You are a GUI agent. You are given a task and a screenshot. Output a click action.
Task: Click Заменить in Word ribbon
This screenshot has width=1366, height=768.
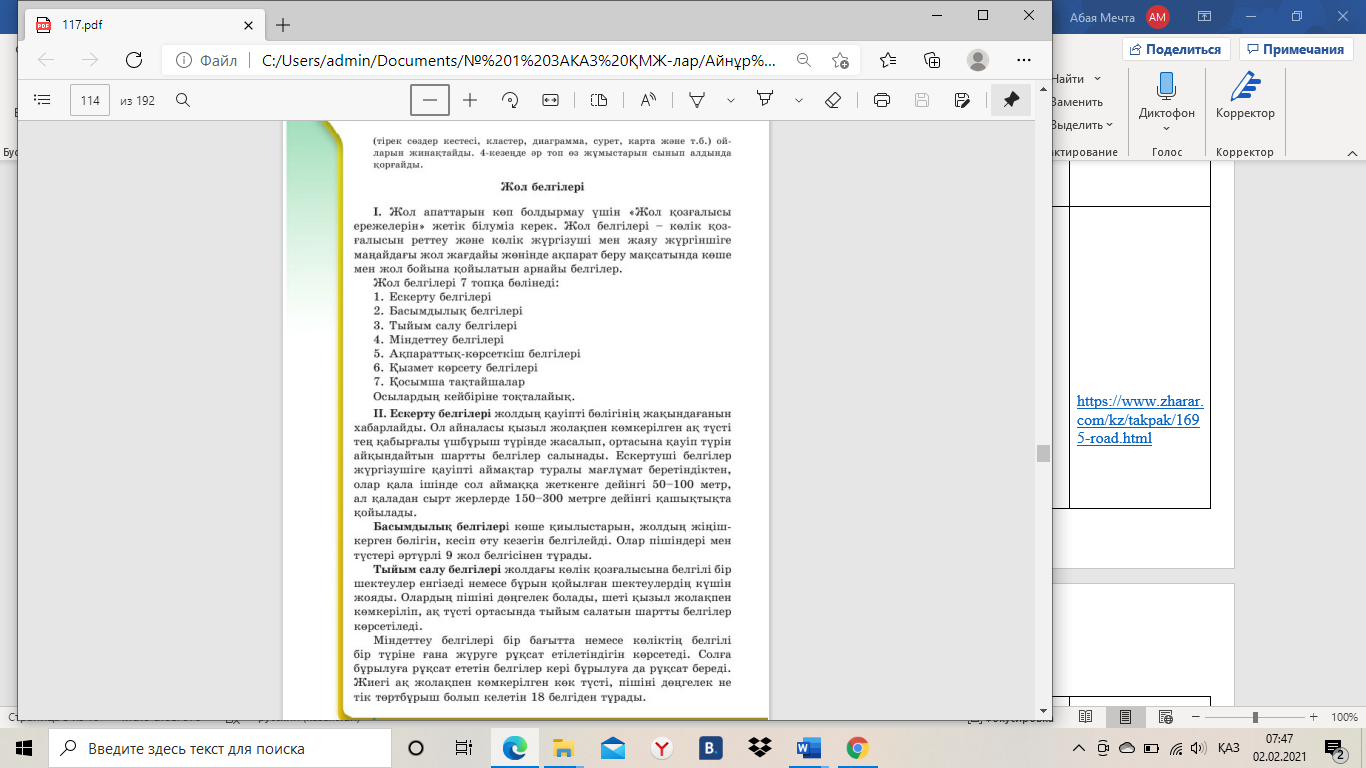(x=1076, y=102)
